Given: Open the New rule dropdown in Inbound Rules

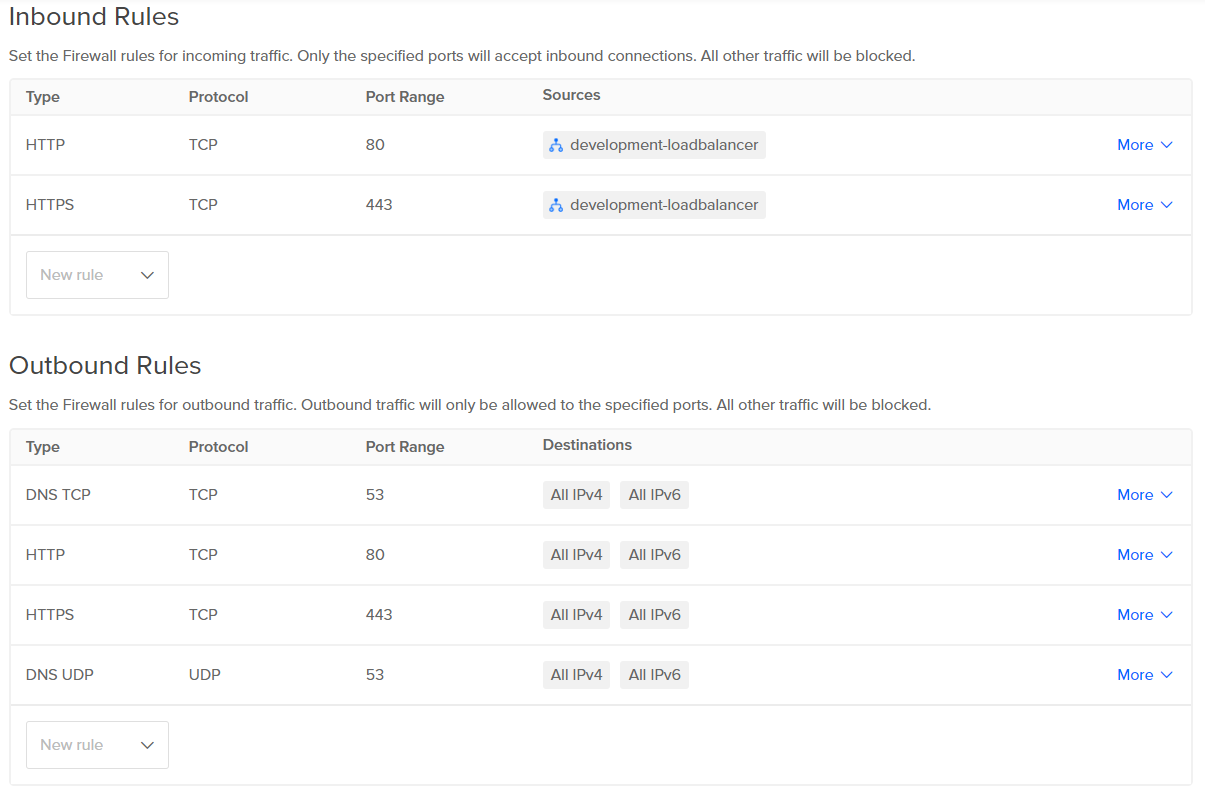Looking at the screenshot, I should coord(97,275).
